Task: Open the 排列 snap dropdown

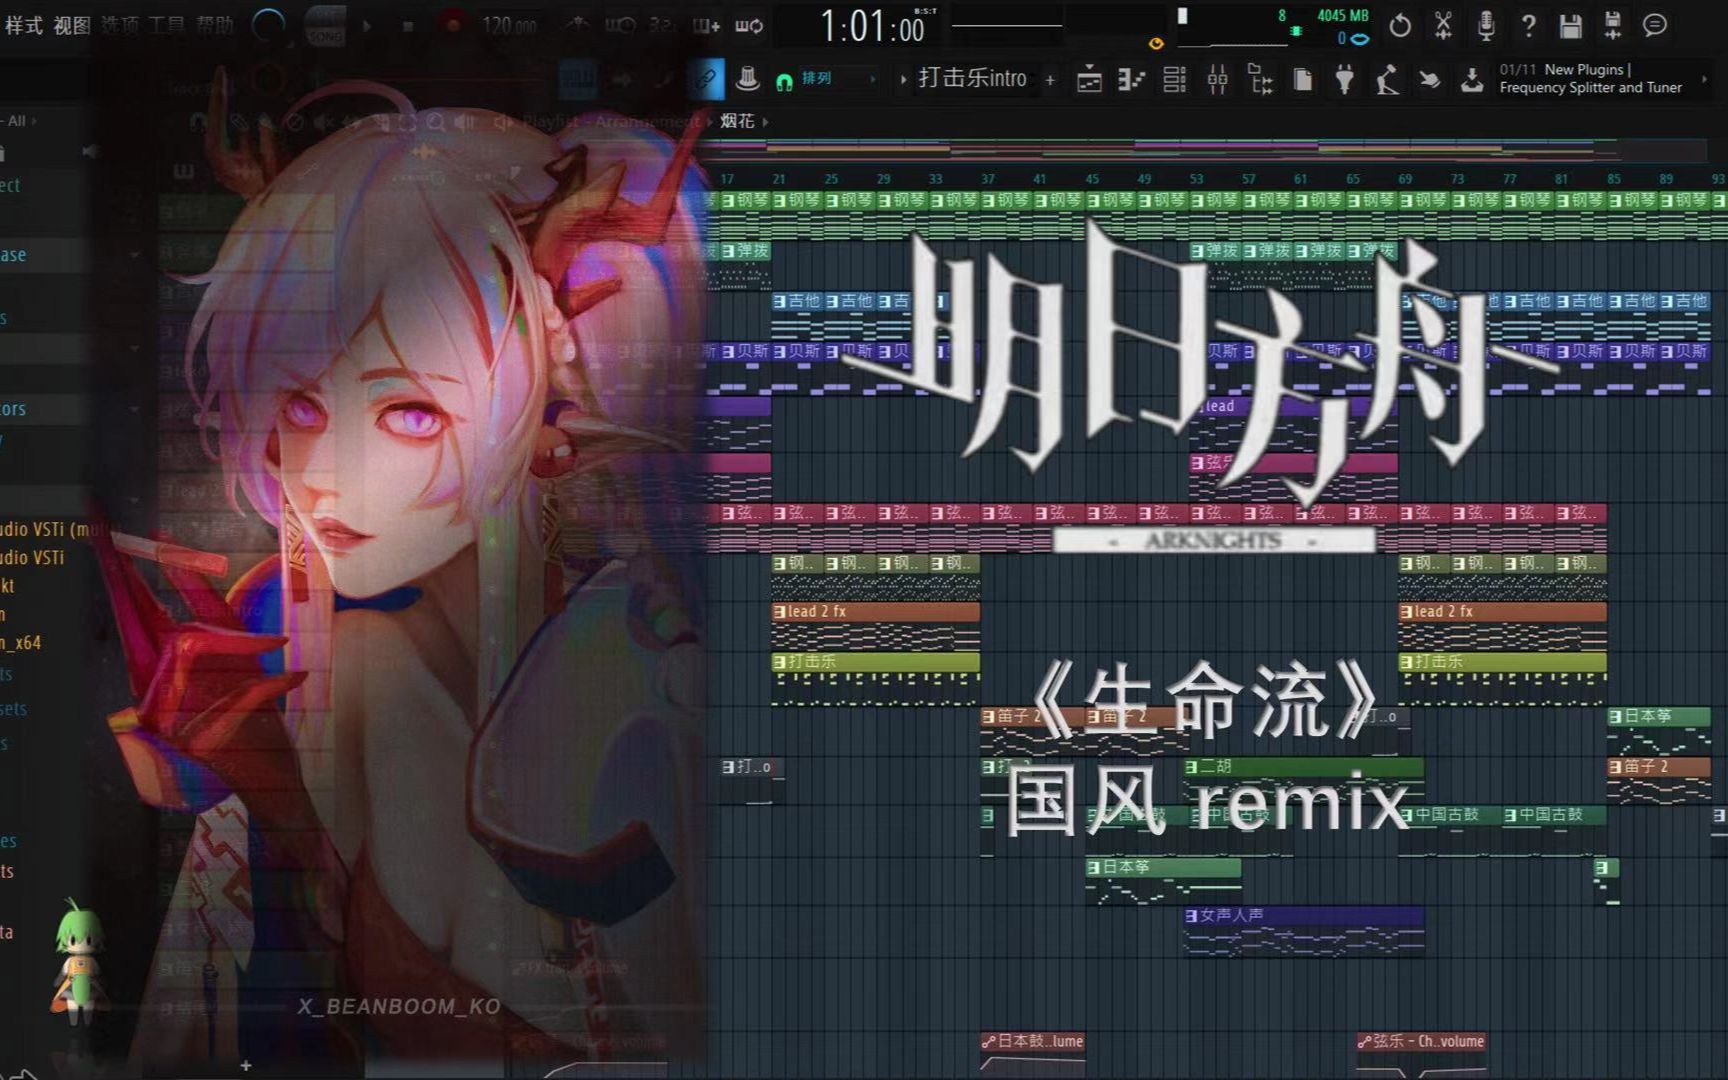Action: tap(838, 78)
